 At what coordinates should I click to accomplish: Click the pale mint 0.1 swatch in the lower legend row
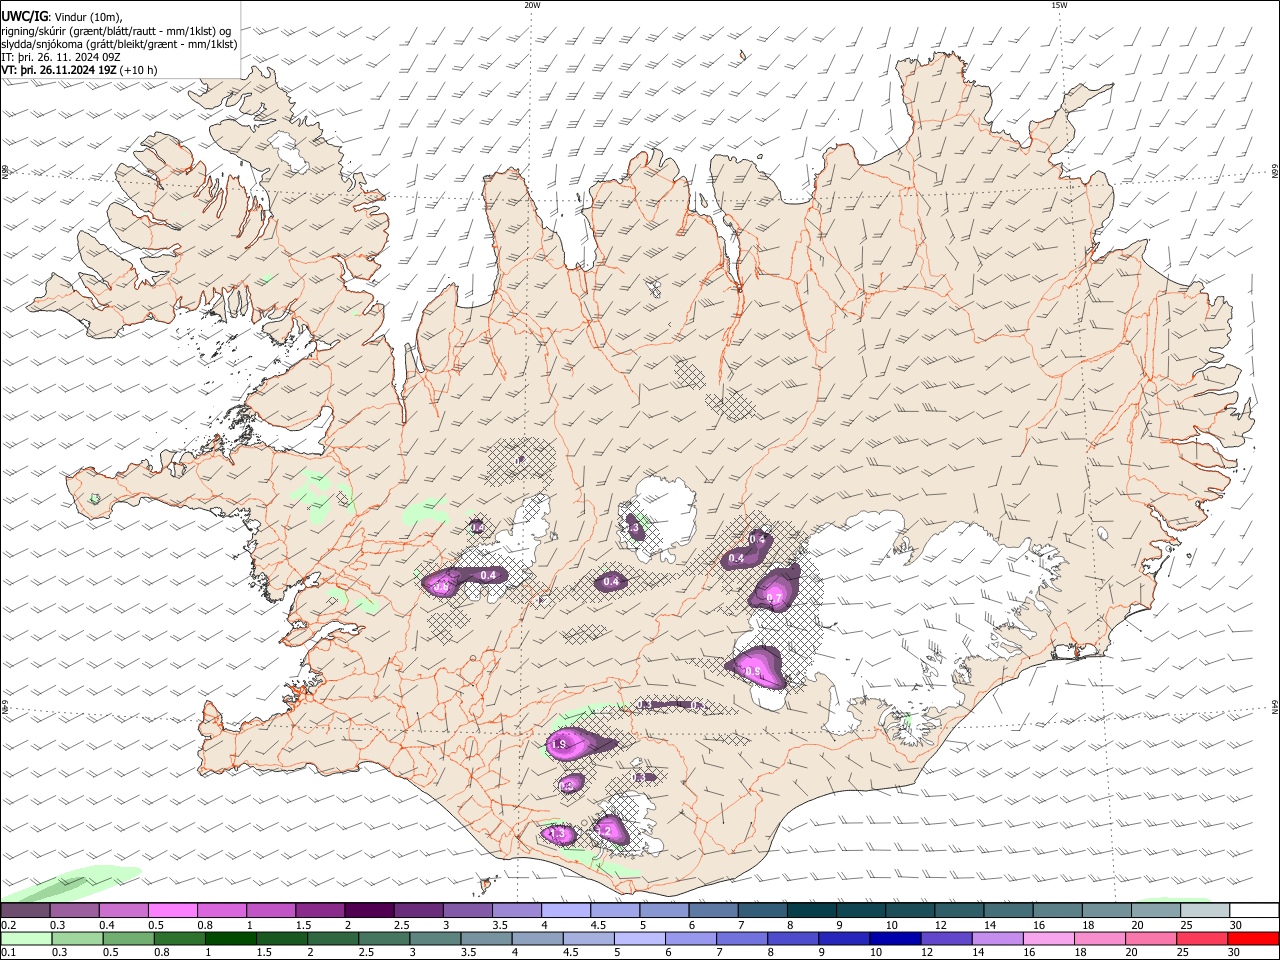[x=26, y=939]
